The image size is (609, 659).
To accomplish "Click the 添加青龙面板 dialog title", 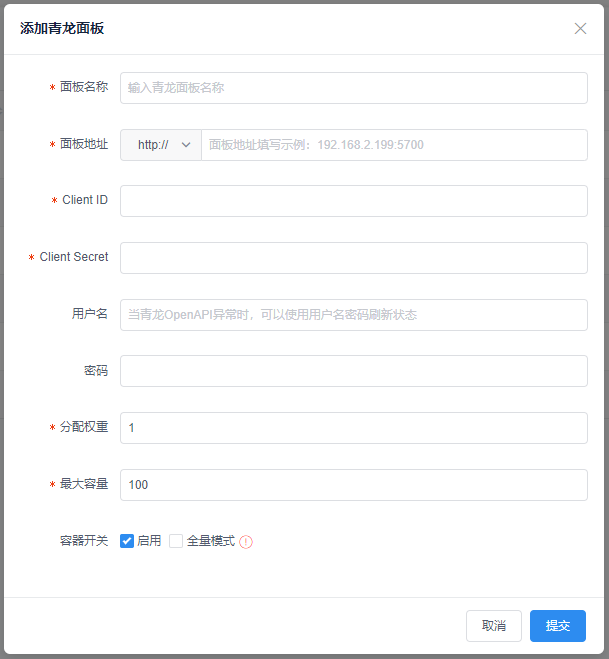I will click(x=62, y=29).
